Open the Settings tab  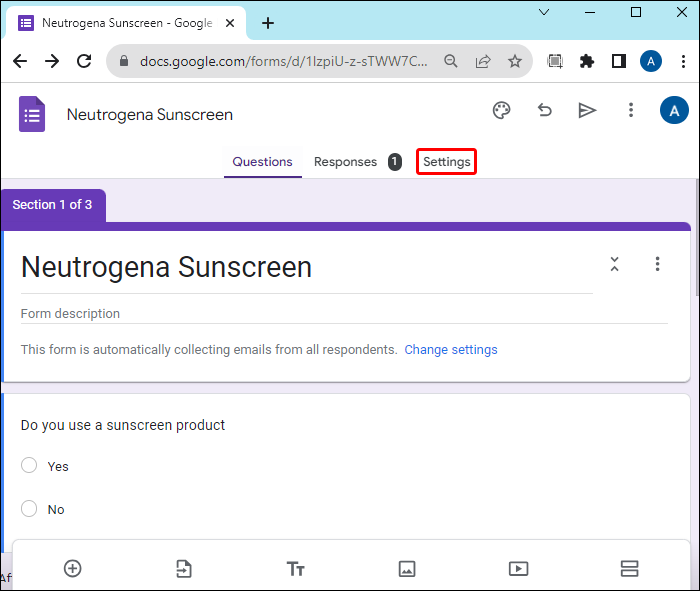[x=446, y=162]
